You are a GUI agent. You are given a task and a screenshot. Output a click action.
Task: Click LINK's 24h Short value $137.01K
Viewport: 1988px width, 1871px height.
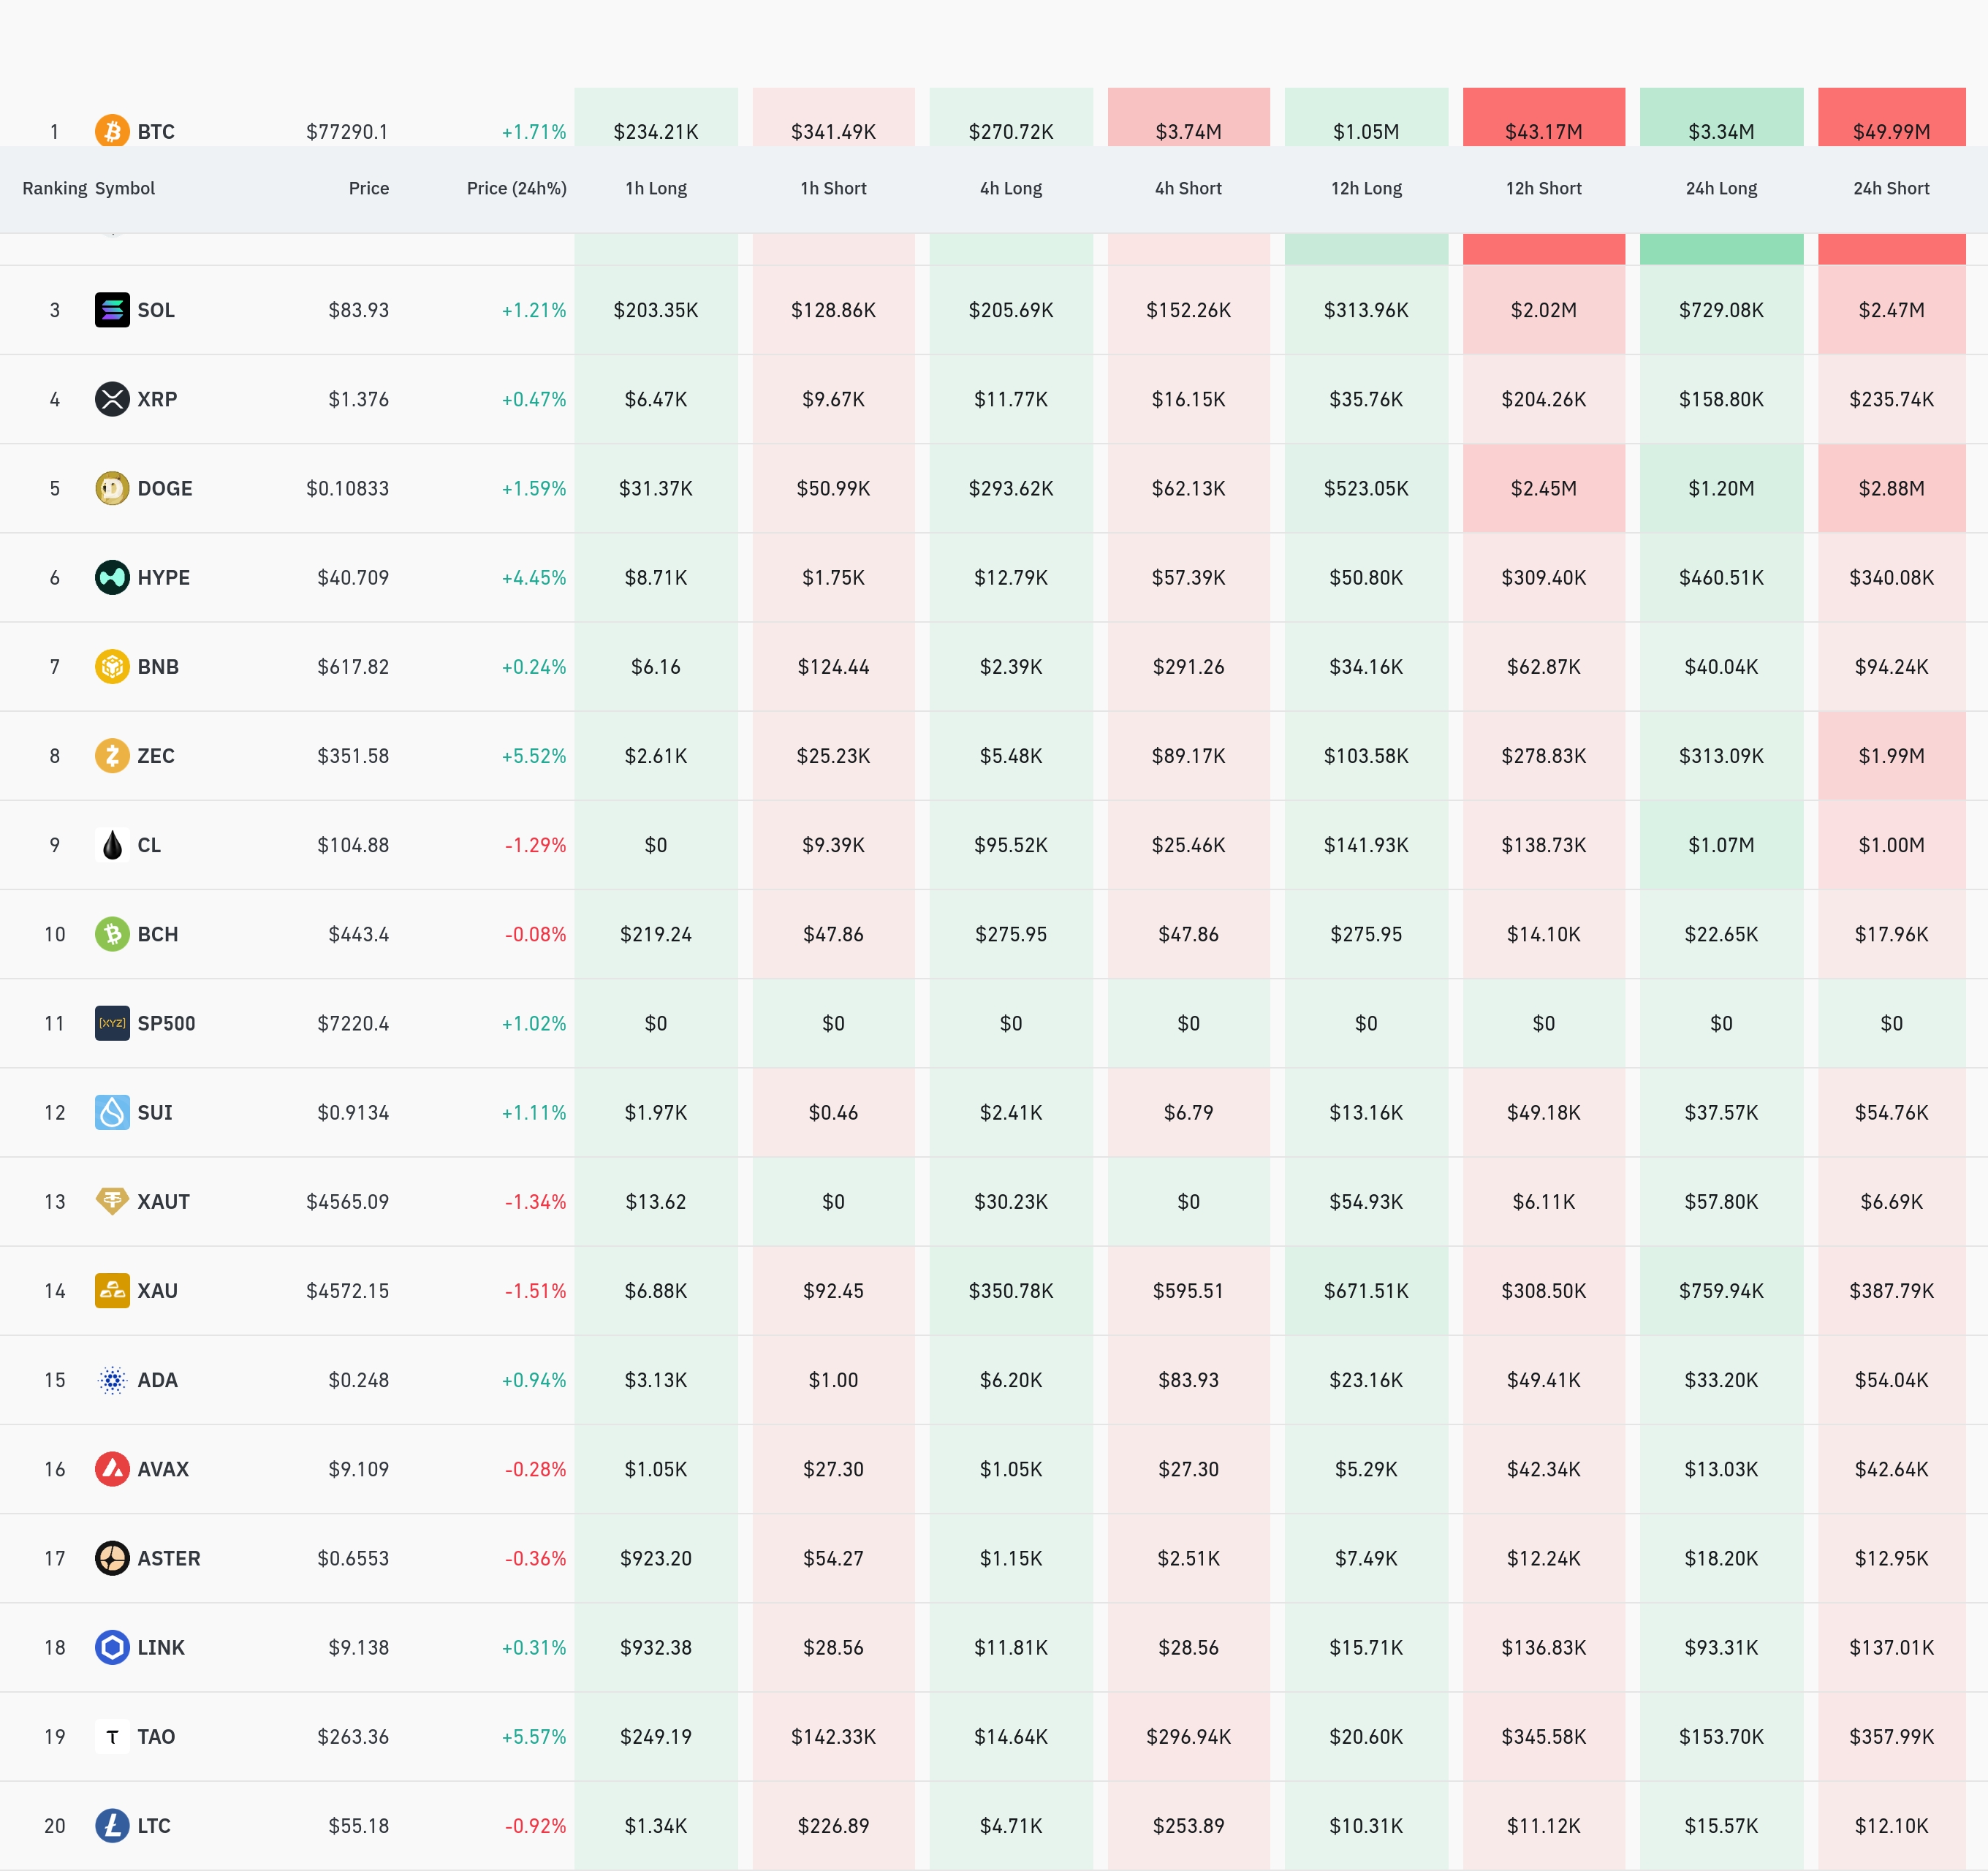tap(1891, 1647)
